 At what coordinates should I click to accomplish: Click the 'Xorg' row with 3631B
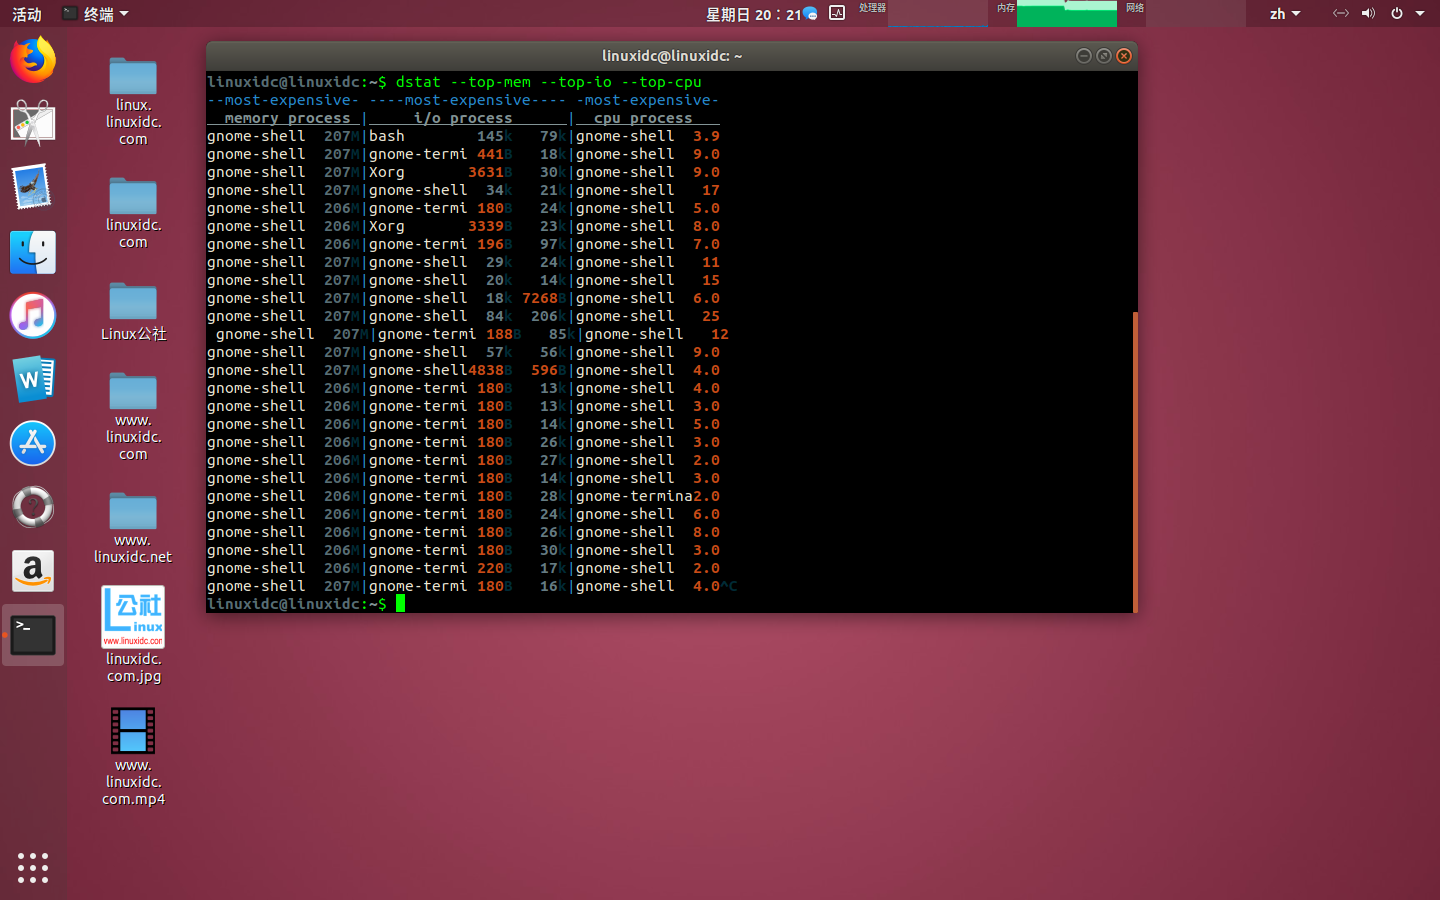387,172
